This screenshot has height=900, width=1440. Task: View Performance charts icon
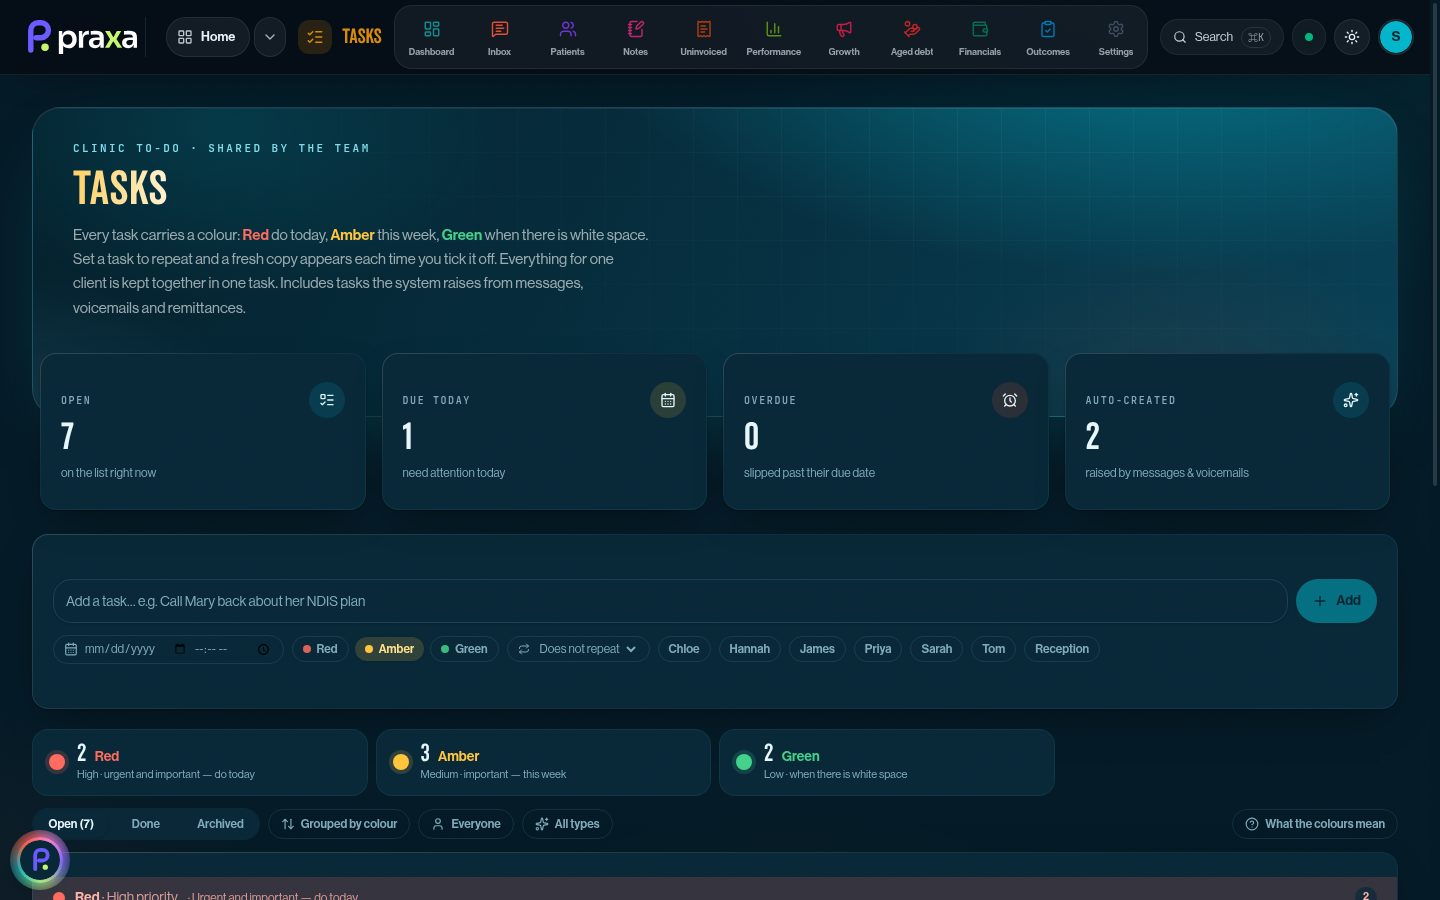click(x=773, y=38)
